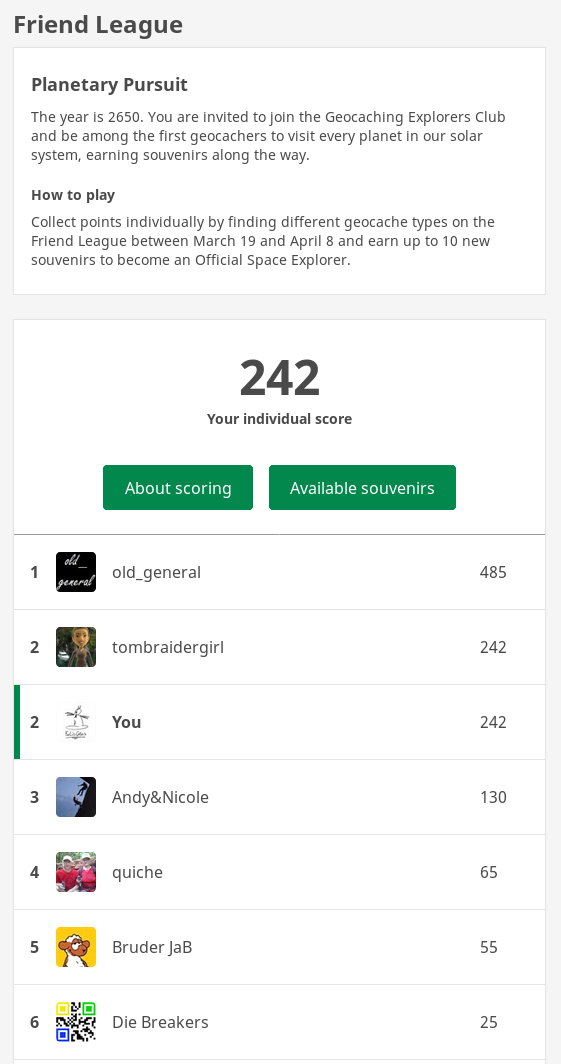Select the highlighted You leaderboard row
This screenshot has height=1064, width=561.
pos(279,722)
